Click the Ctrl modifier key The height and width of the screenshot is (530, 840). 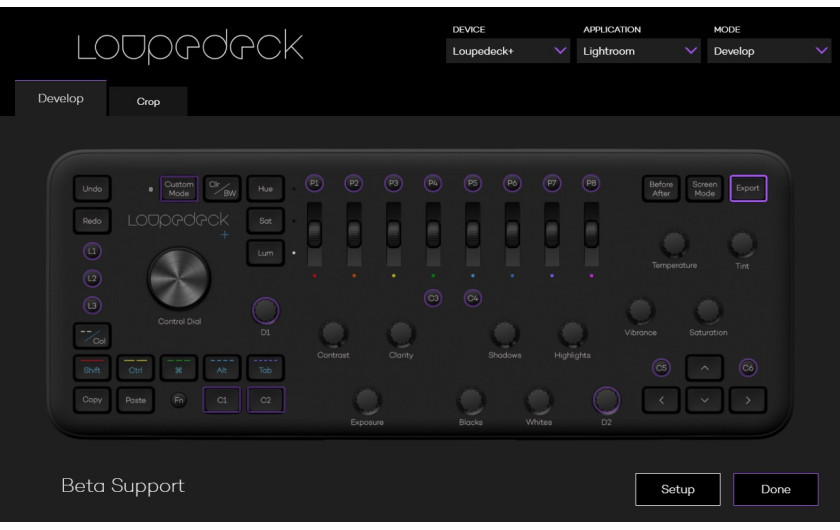(x=136, y=368)
